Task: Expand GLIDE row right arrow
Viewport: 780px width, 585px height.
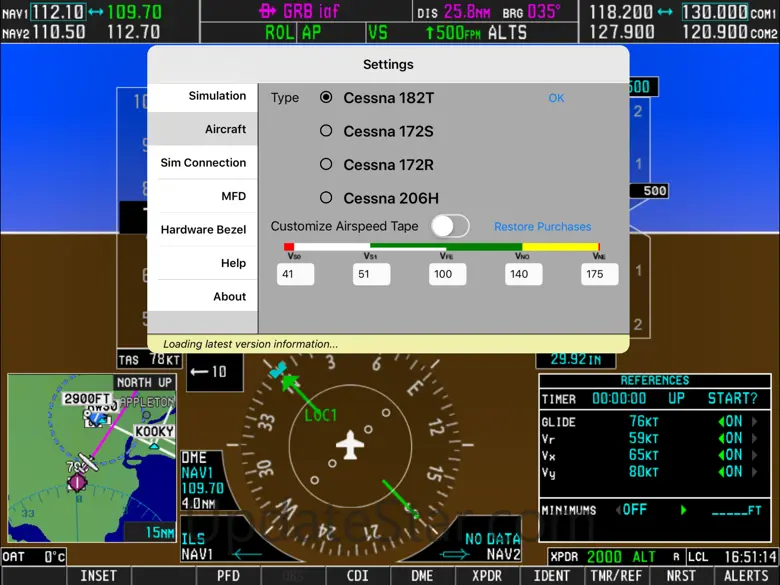Action: click(755, 422)
